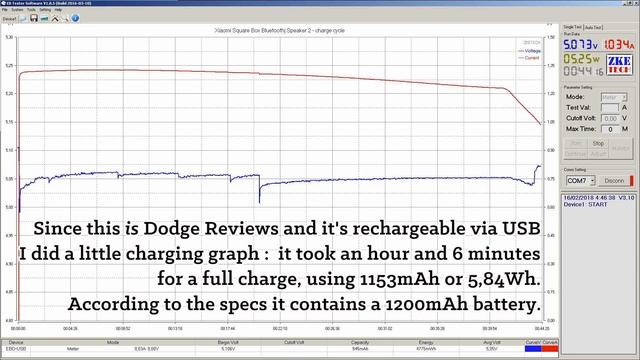This screenshot has width=640, height=360.
Task: Click the Test Val input field
Action: click(x=610, y=107)
